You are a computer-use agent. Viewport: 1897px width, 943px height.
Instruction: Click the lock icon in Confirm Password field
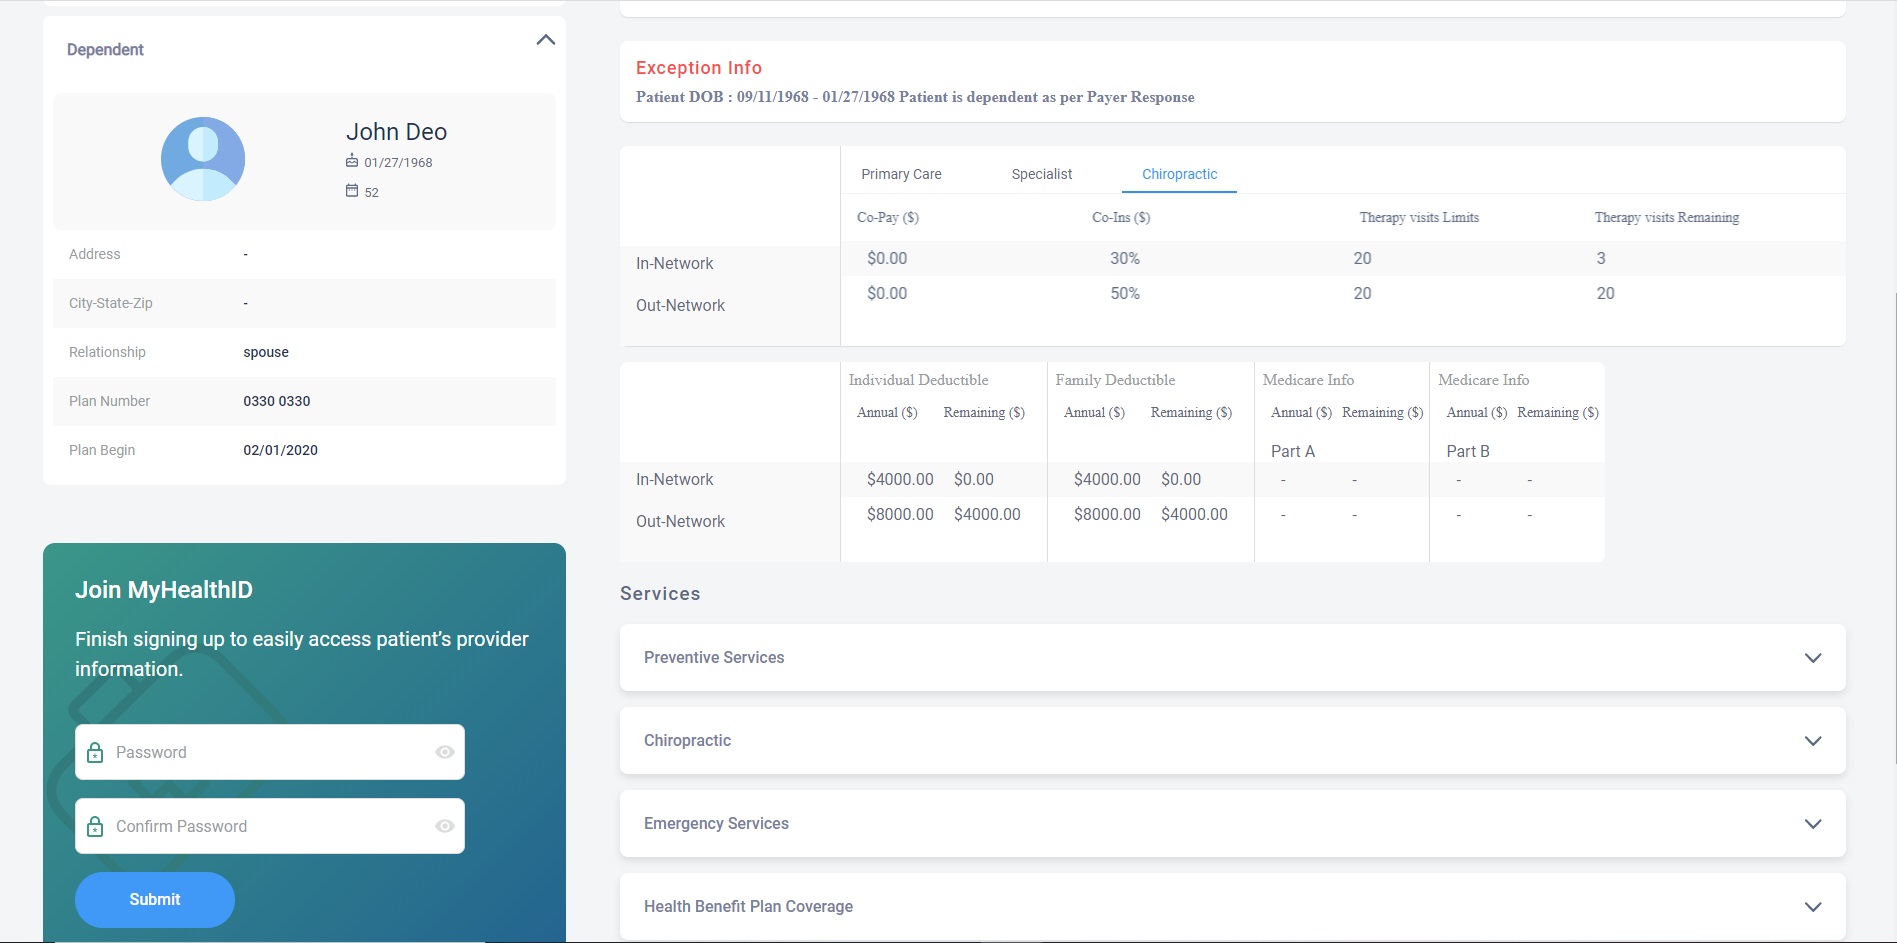pyautogui.click(x=95, y=826)
